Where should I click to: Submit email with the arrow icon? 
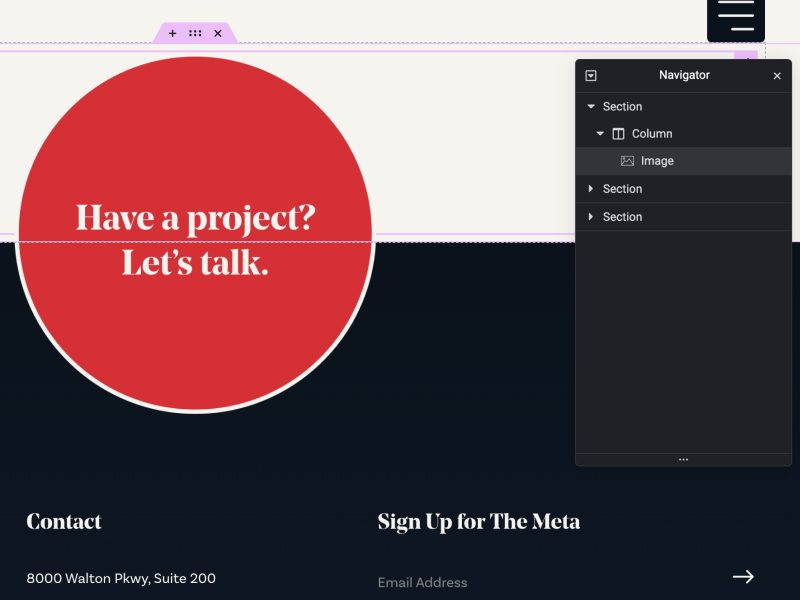743,577
